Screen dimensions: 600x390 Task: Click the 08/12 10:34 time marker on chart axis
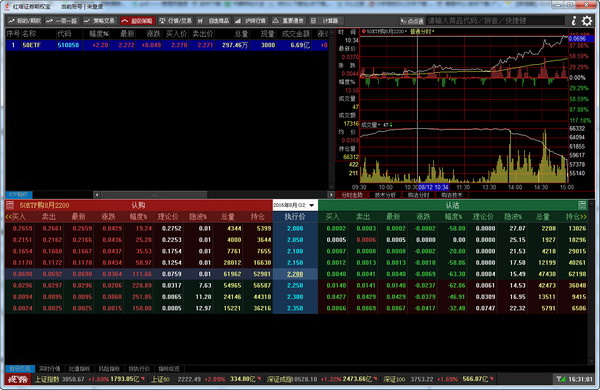(433, 187)
